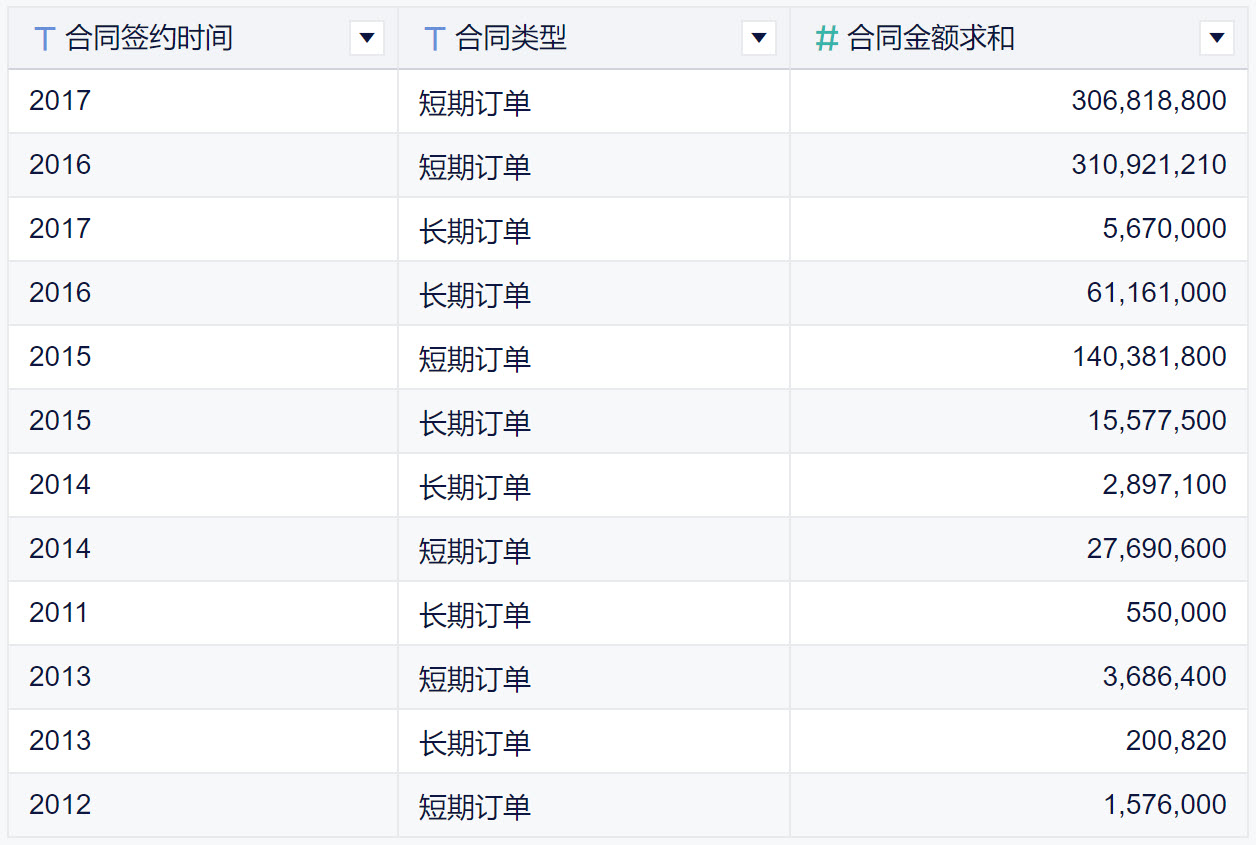This screenshot has width=1256, height=845.
Task: Click 长期订单 in the 2,897,100 row
Action: (475, 487)
